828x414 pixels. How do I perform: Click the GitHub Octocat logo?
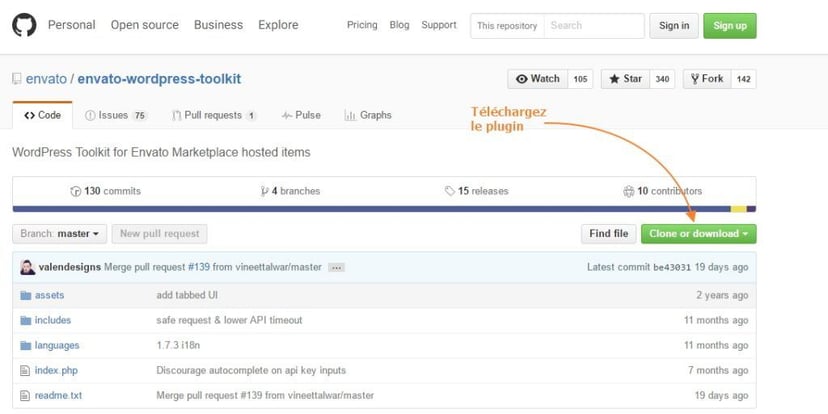pos(24,25)
